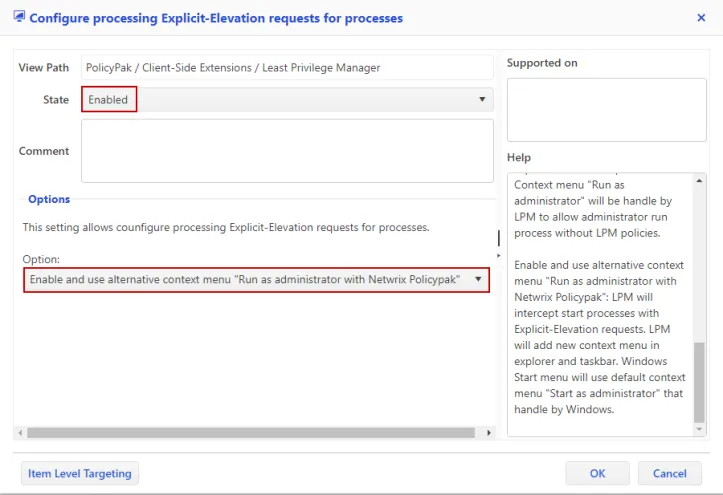Image resolution: width=723 pixels, height=495 pixels.
Task: Close the dialog with the X button
Action: click(700, 18)
